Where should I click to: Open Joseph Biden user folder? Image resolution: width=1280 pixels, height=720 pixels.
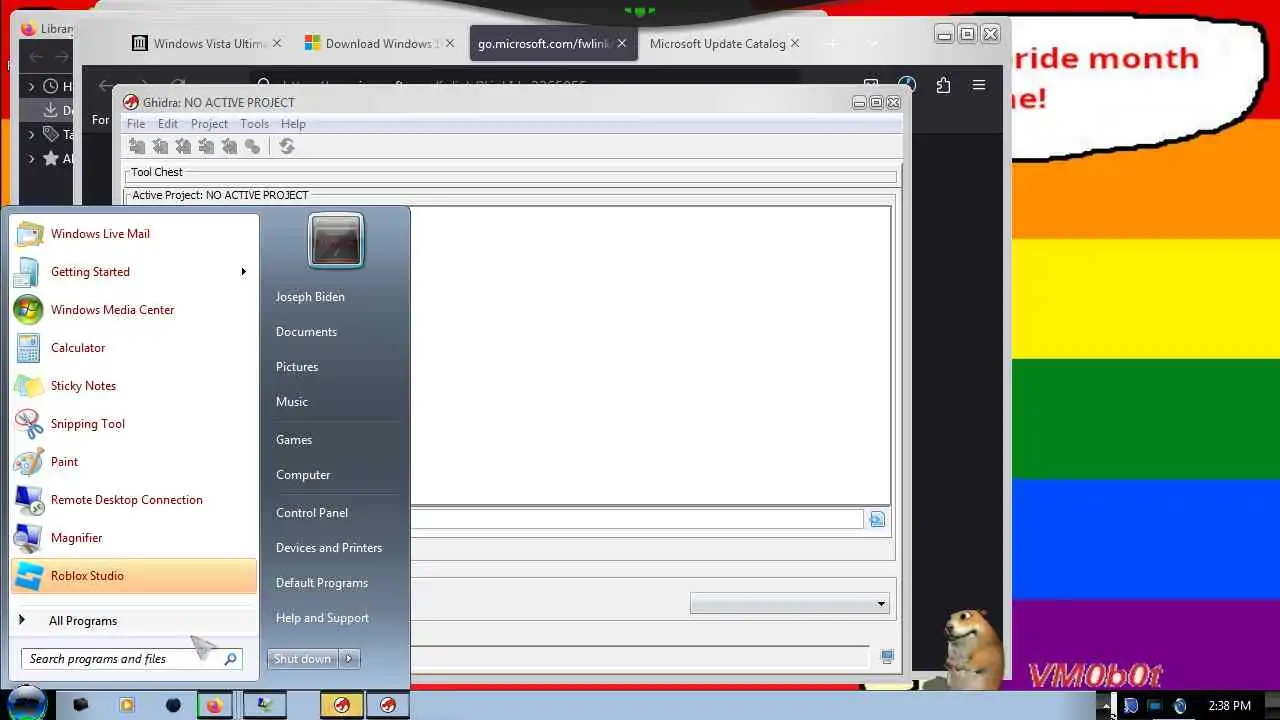pos(310,297)
